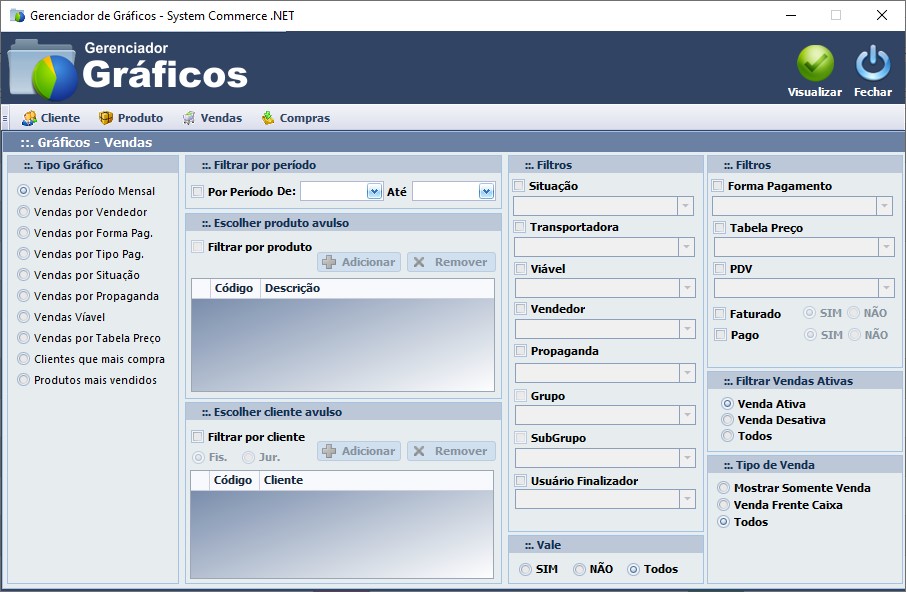Open the Forma Pagamento combo box
This screenshot has height=592, width=906.
click(x=884, y=206)
